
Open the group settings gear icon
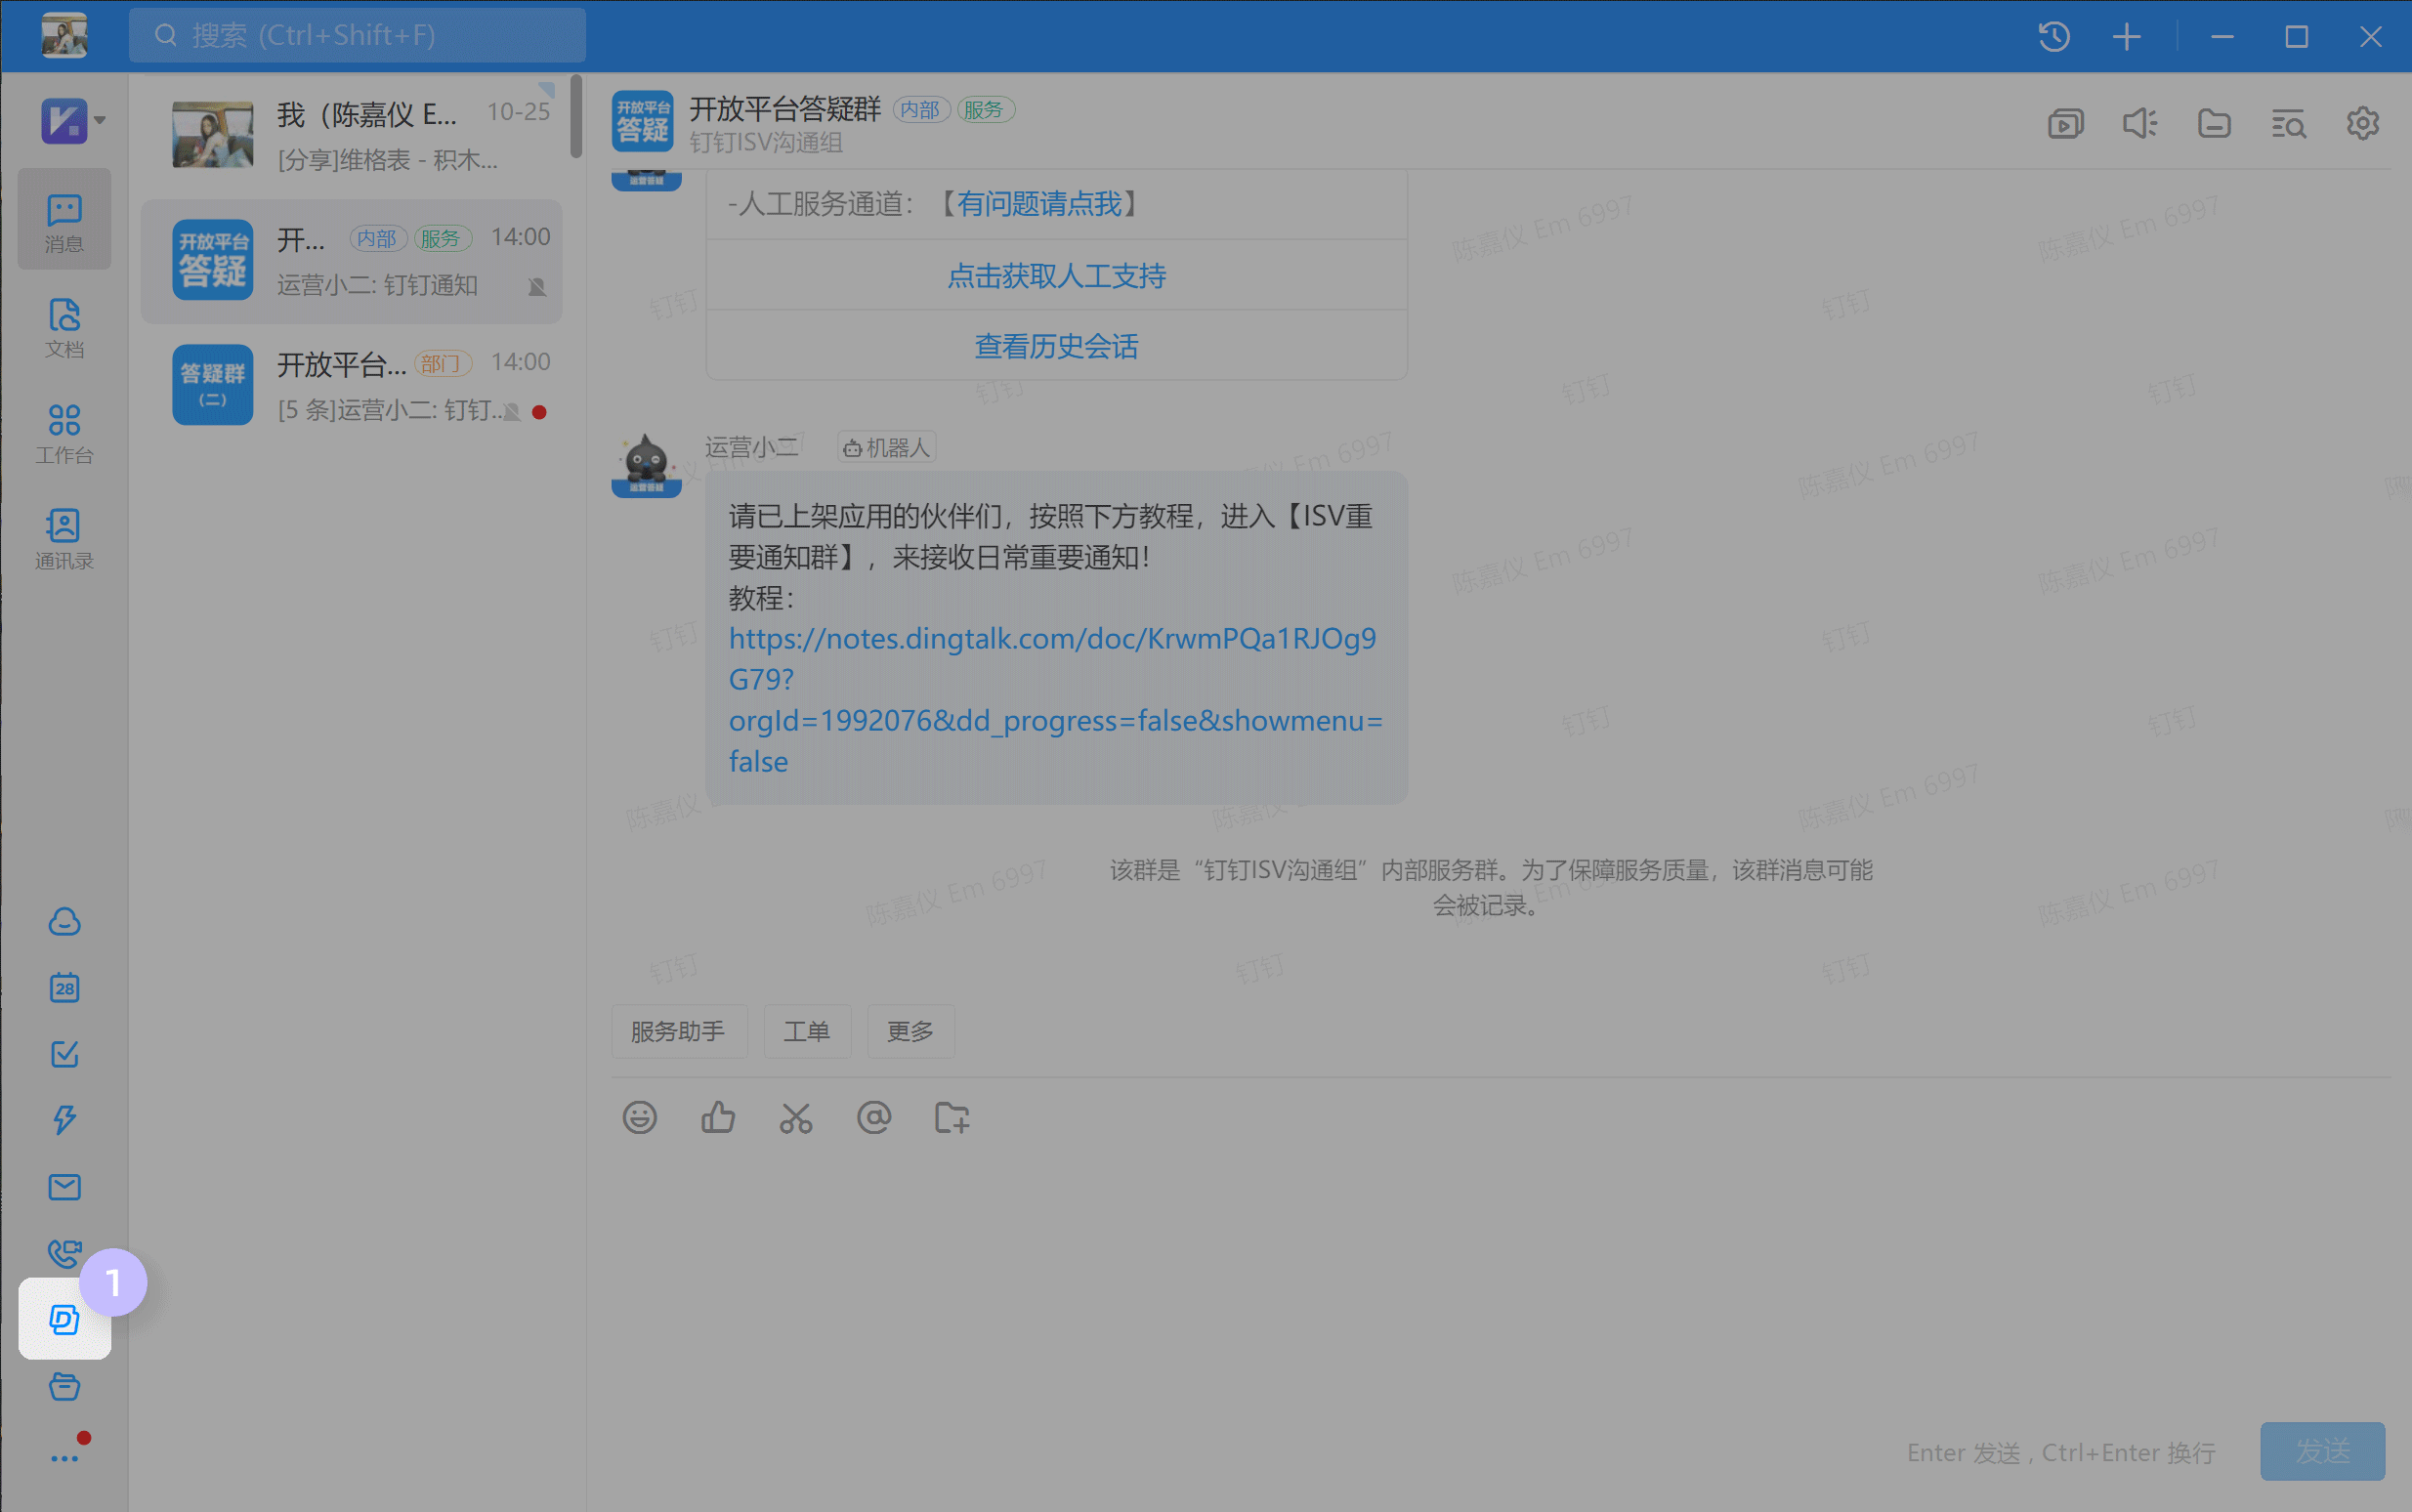[x=2363, y=123]
